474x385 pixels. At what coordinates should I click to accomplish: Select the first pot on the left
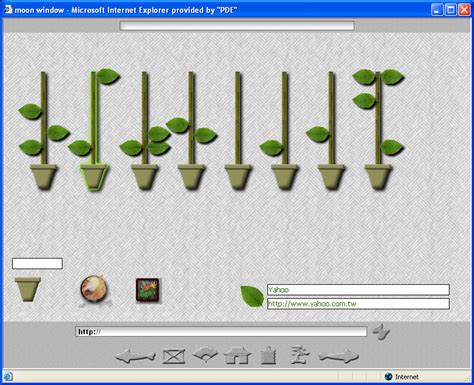(x=44, y=177)
